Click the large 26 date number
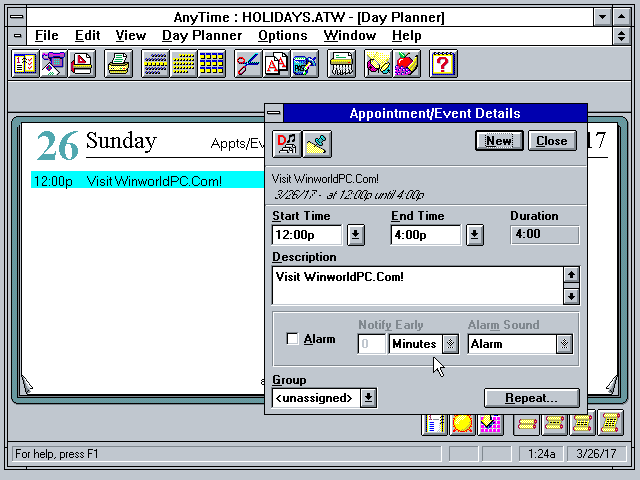 coord(57,146)
